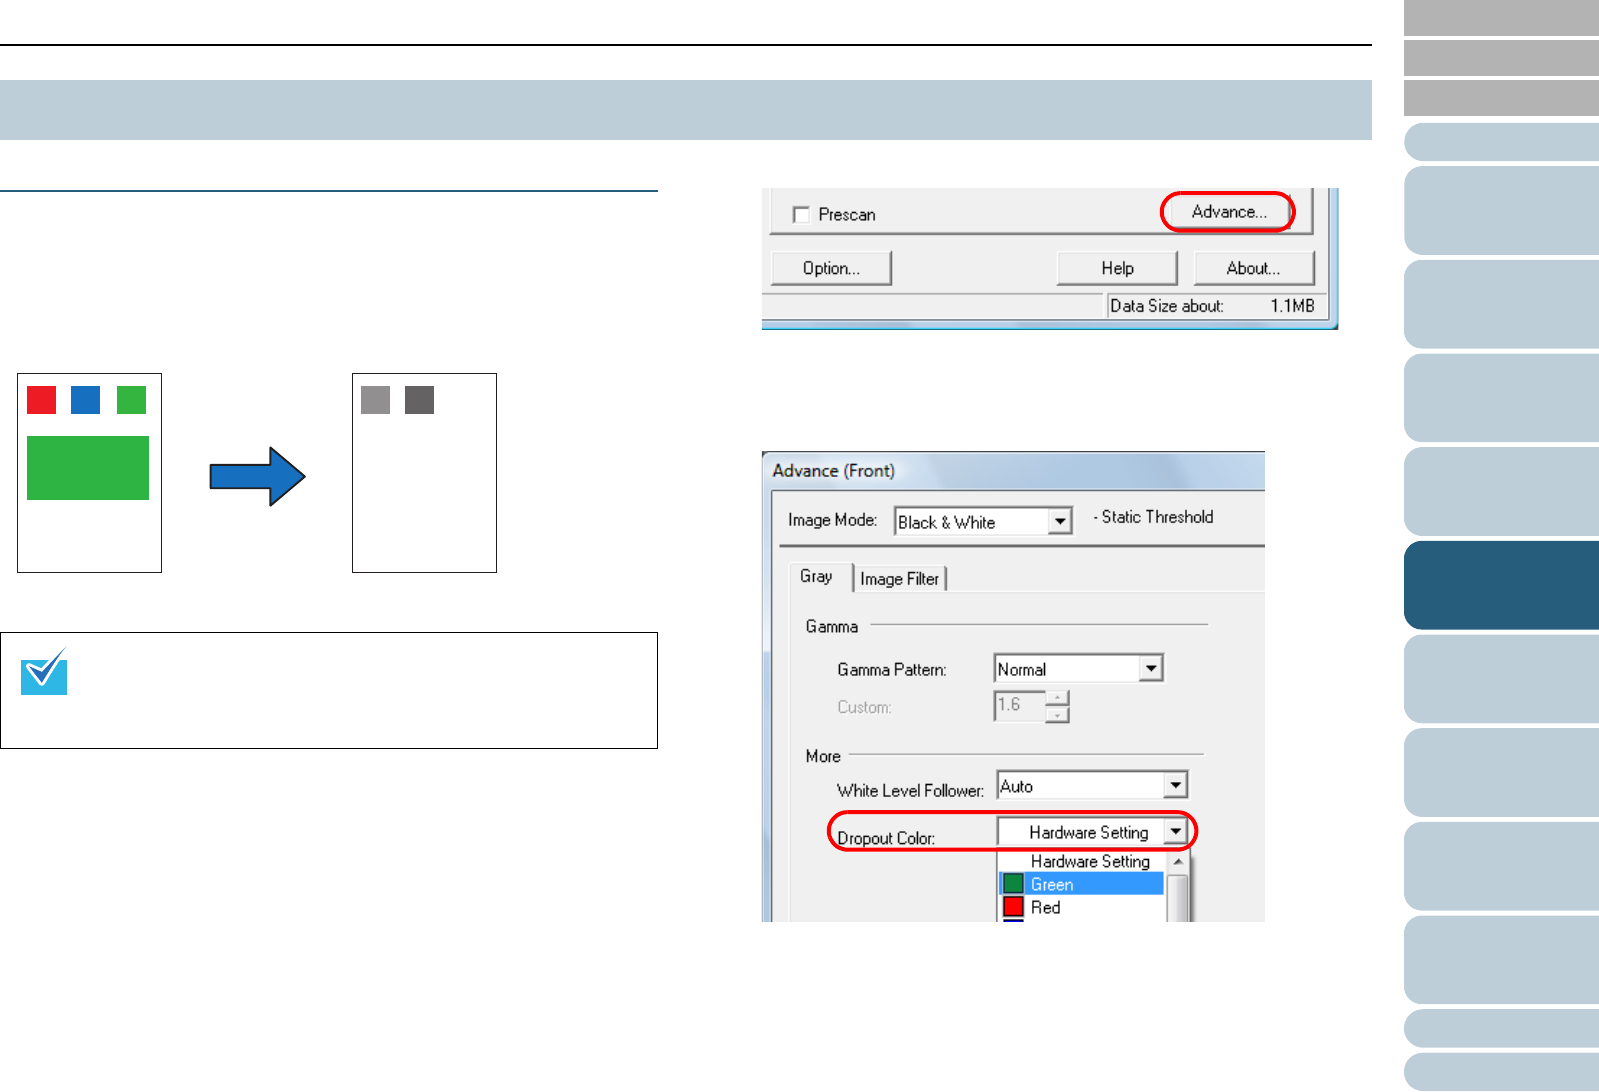The image size is (1599, 1092).
Task: Open the Image Mode dropdown
Action: 1060,522
